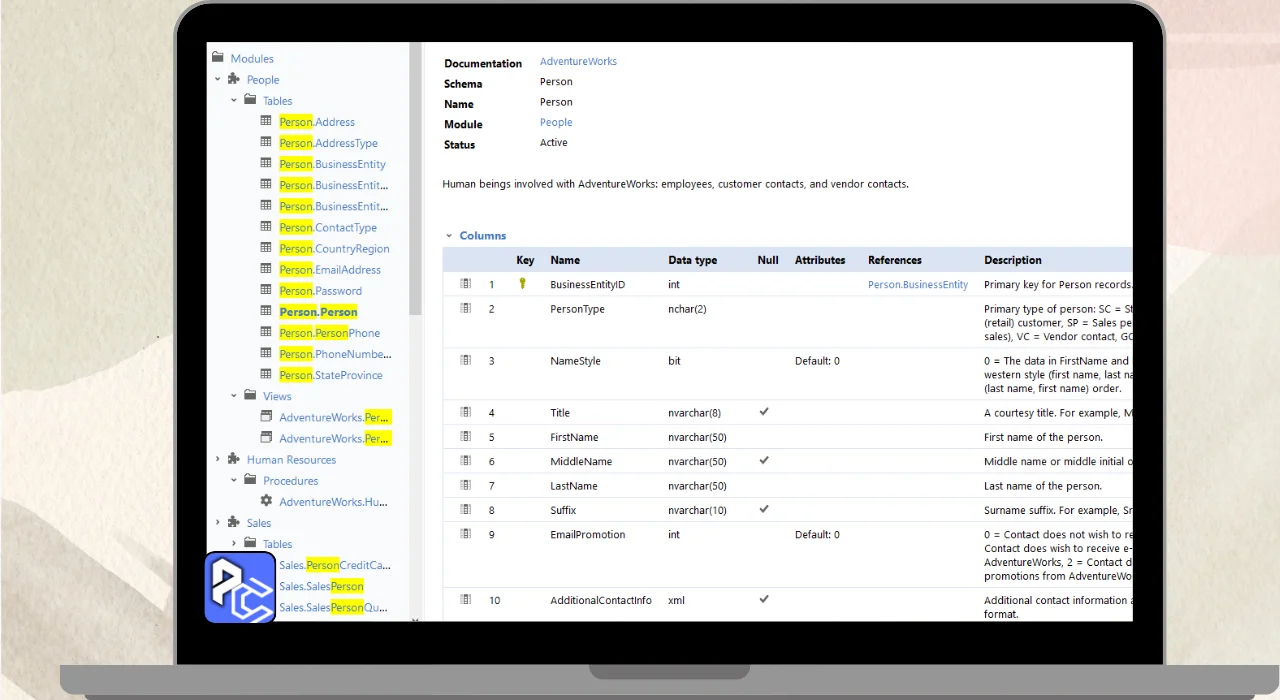Click the table icon beside Person.StateProvince
The image size is (1280, 700).
pyautogui.click(x=266, y=374)
